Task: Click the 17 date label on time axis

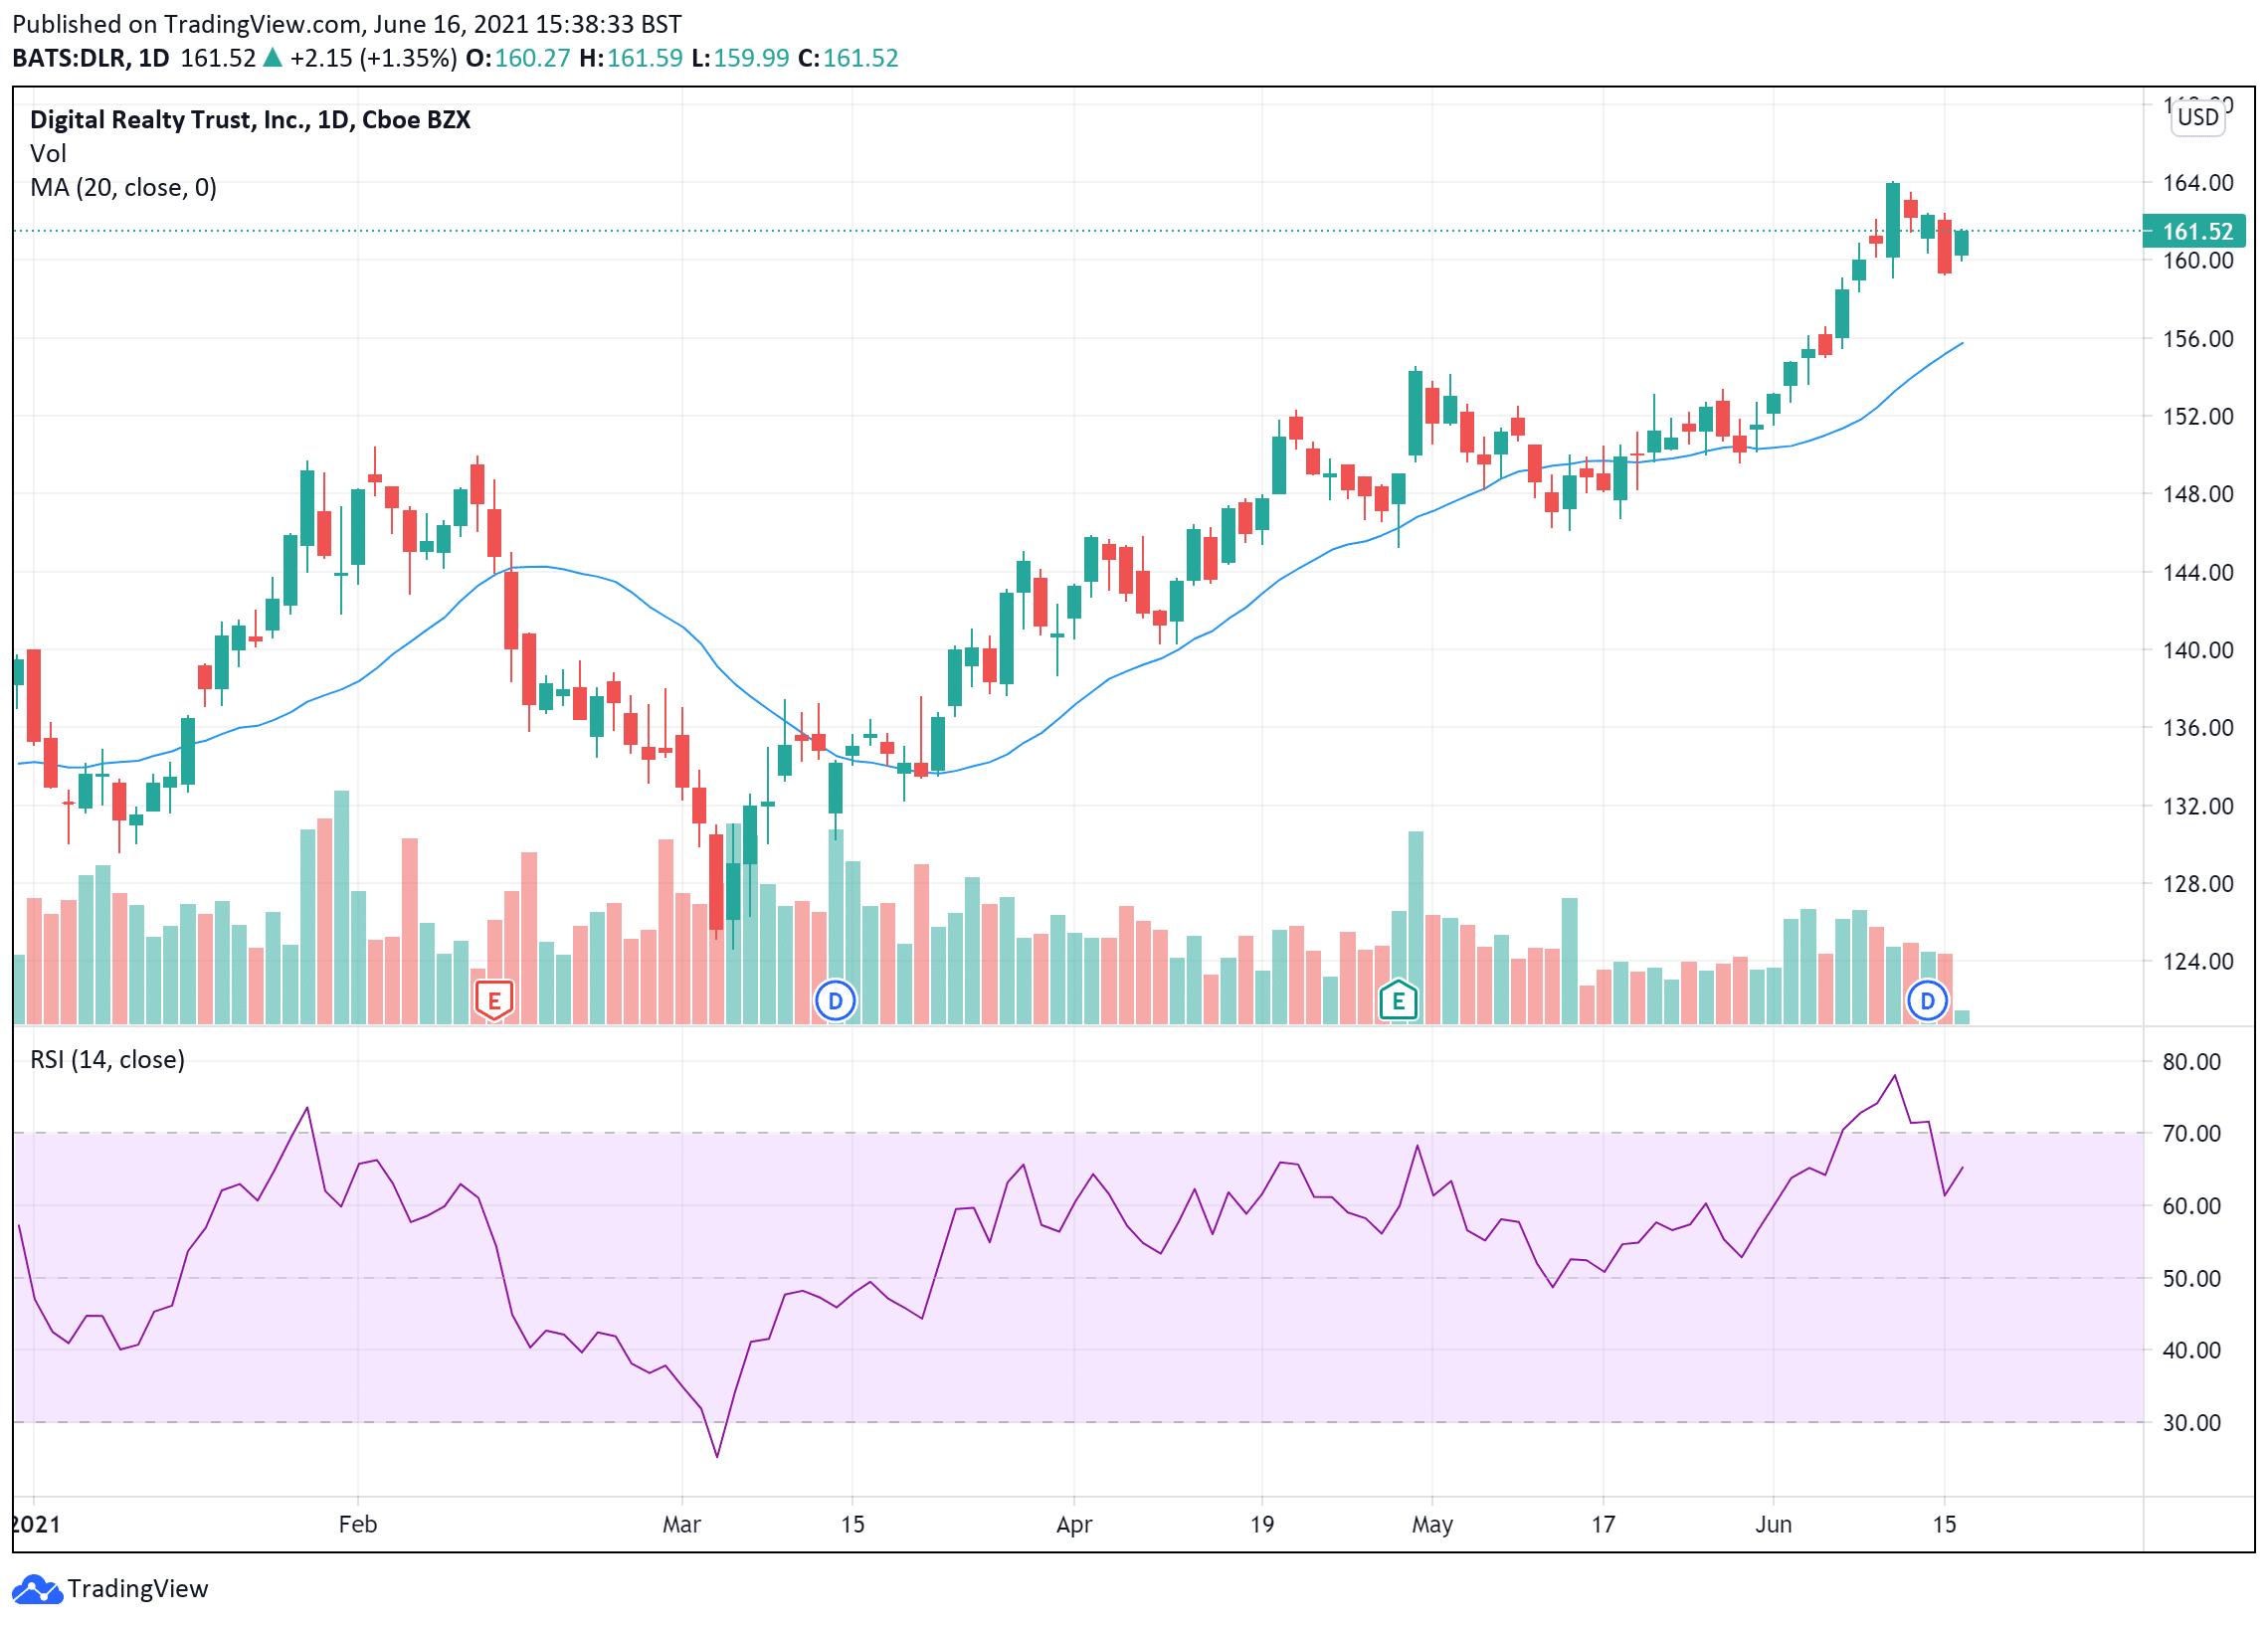Action: tap(1603, 1524)
